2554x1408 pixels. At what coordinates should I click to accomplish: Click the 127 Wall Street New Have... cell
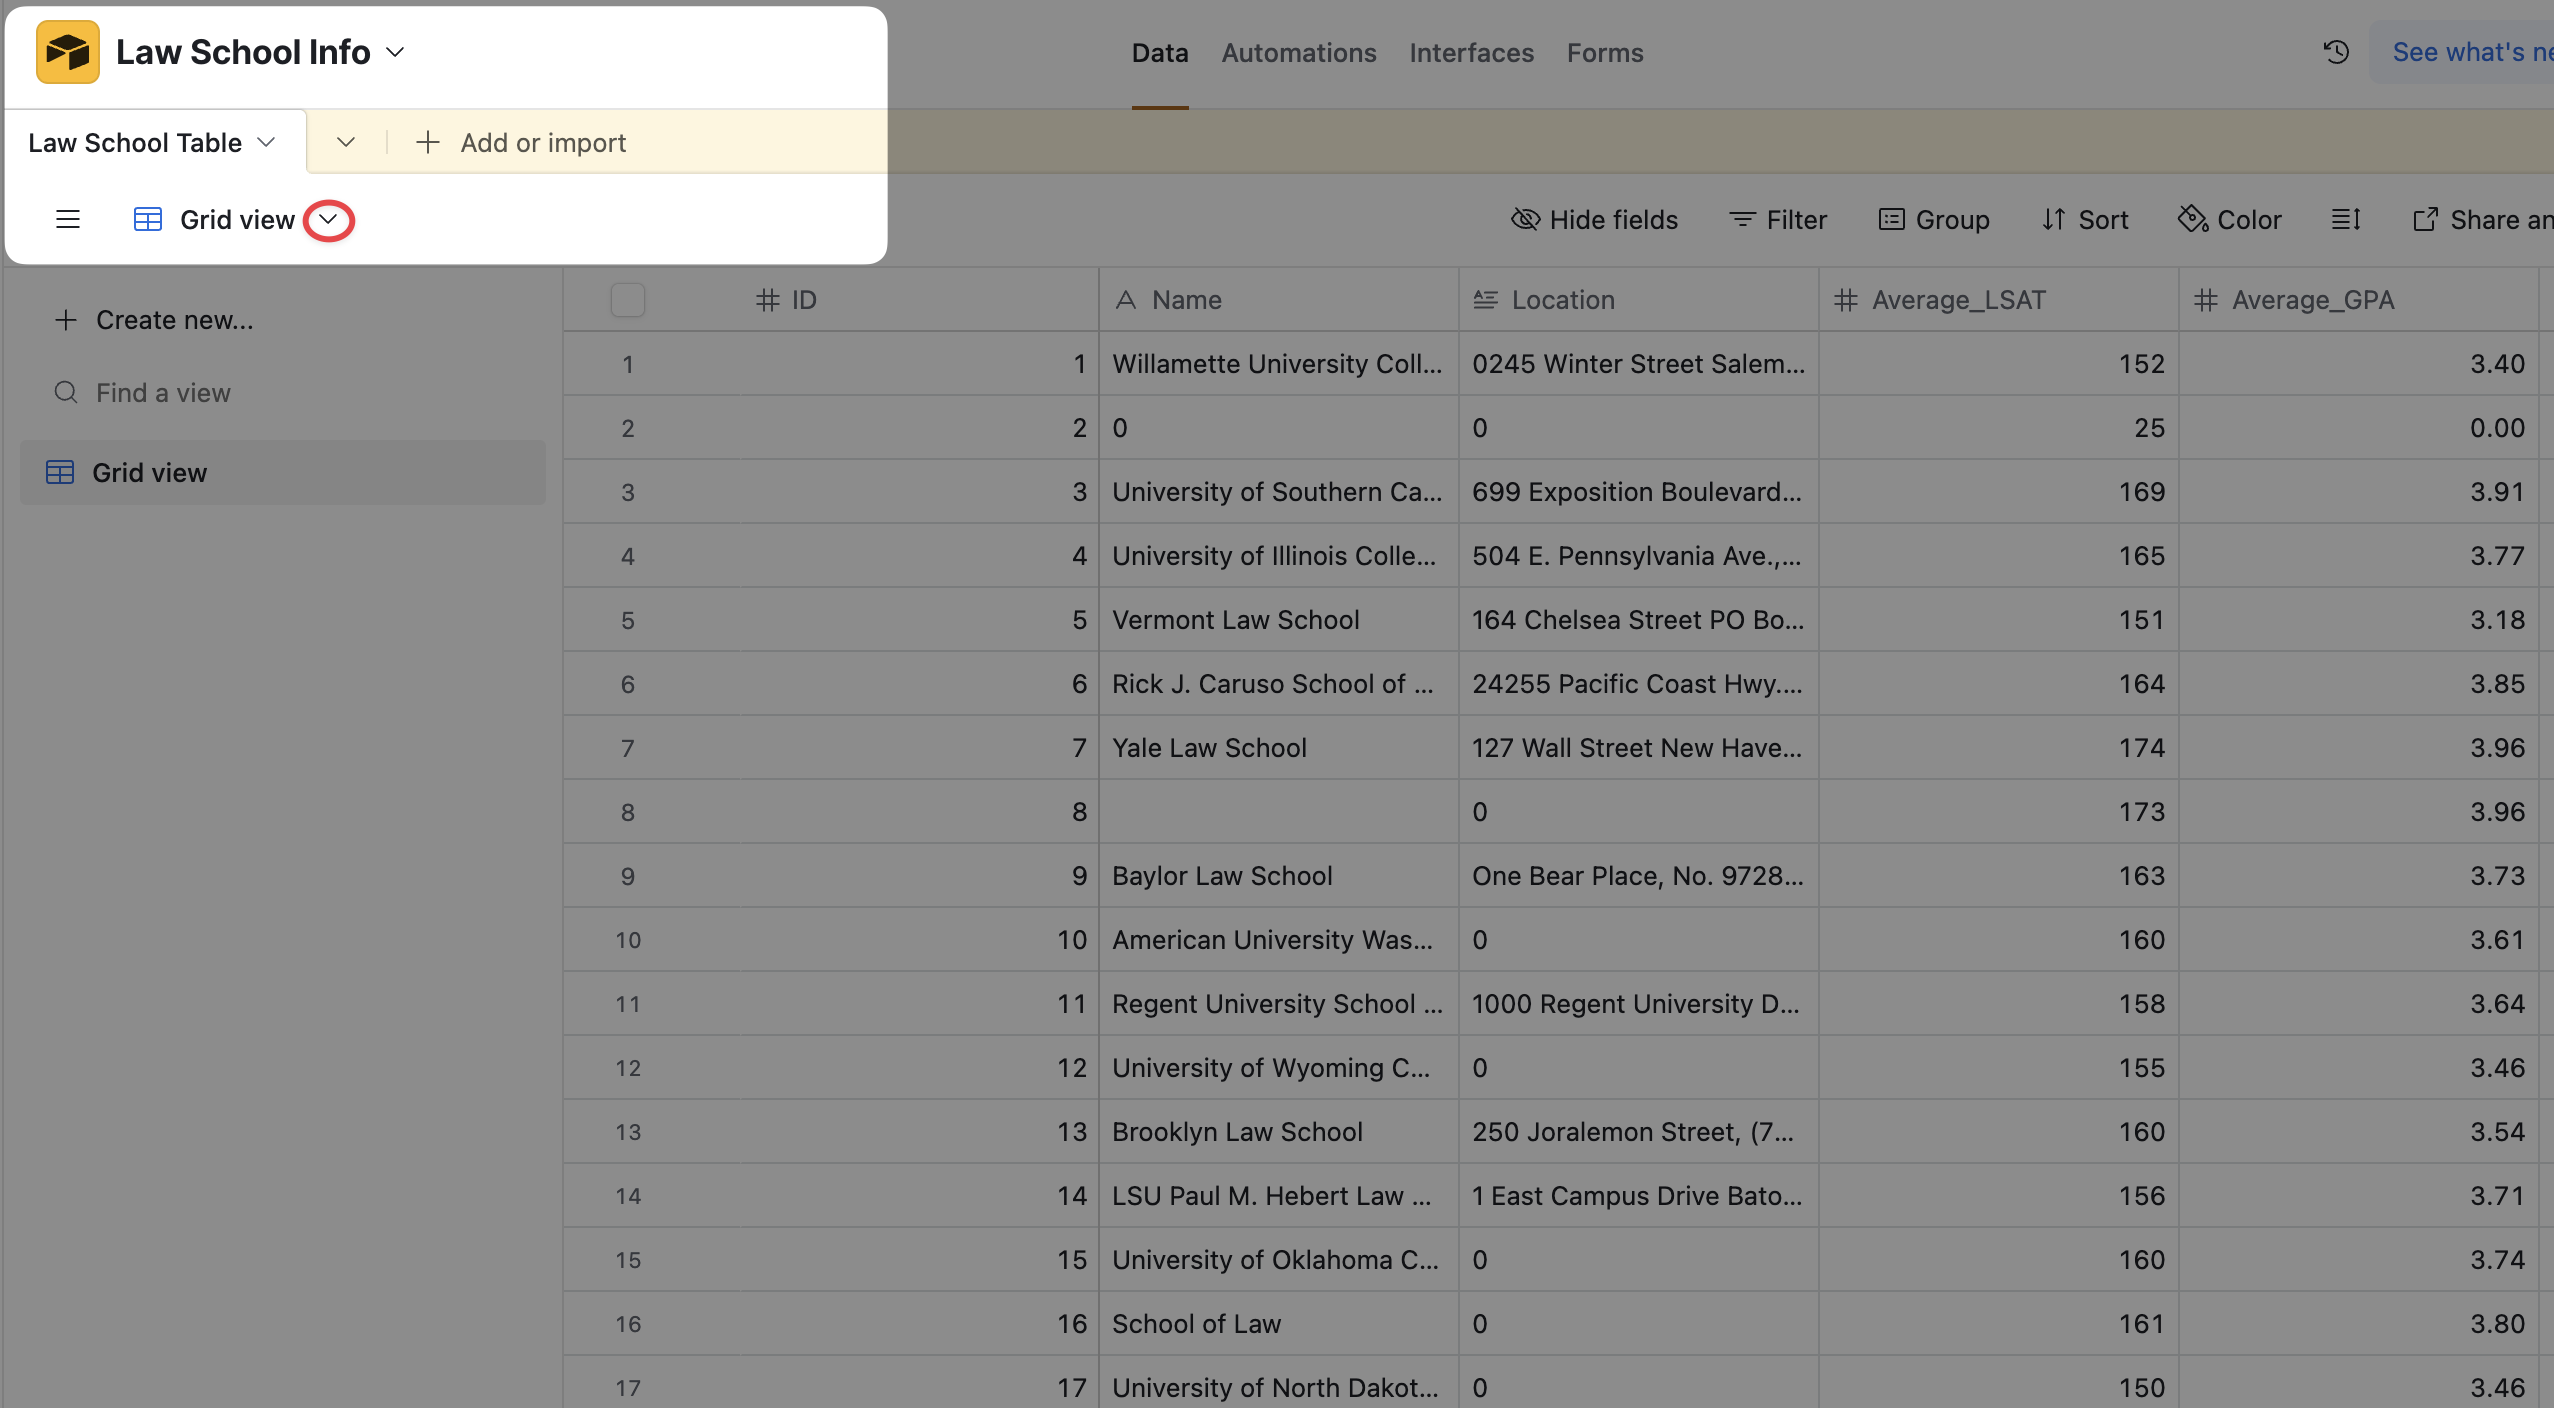[x=1639, y=747]
